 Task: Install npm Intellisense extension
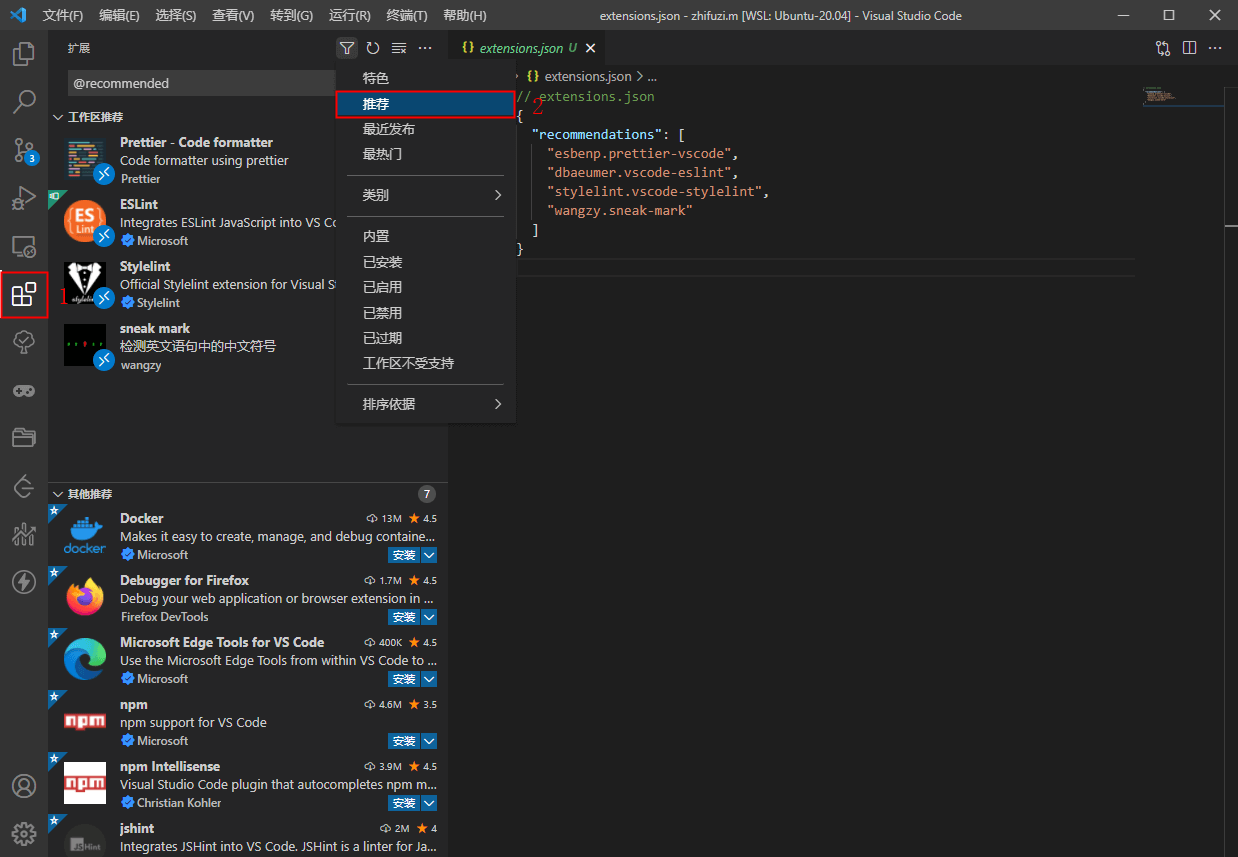coord(404,803)
